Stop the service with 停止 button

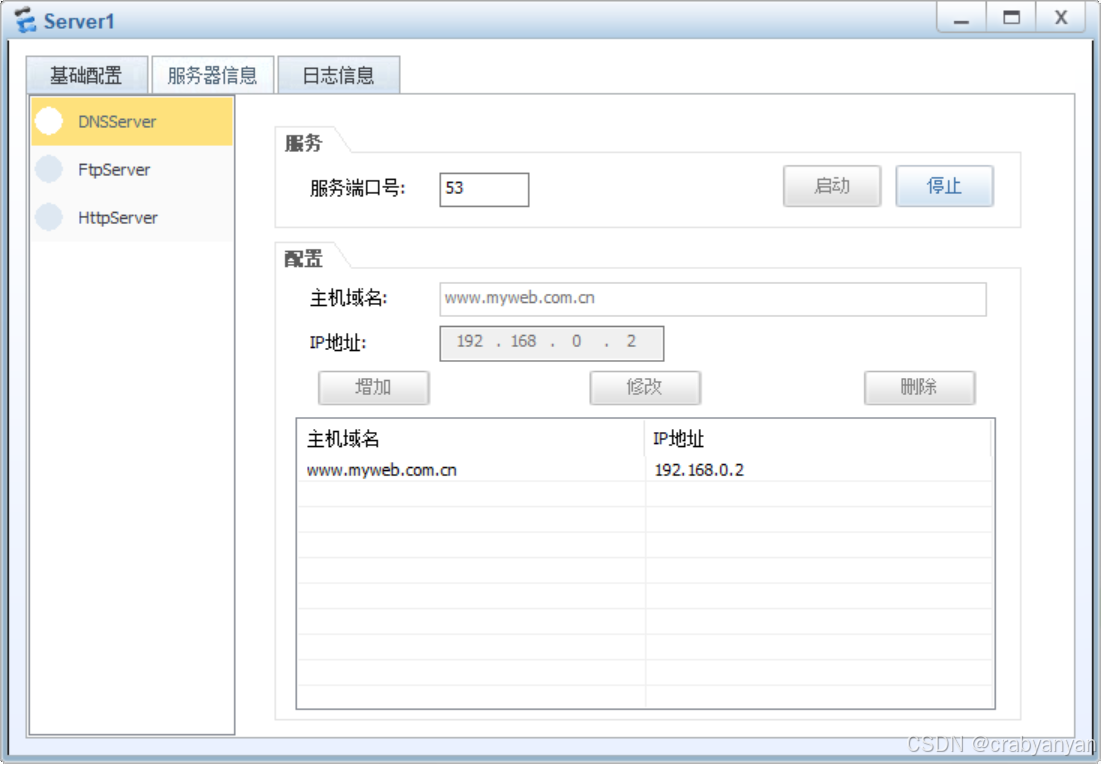pyautogui.click(x=944, y=186)
